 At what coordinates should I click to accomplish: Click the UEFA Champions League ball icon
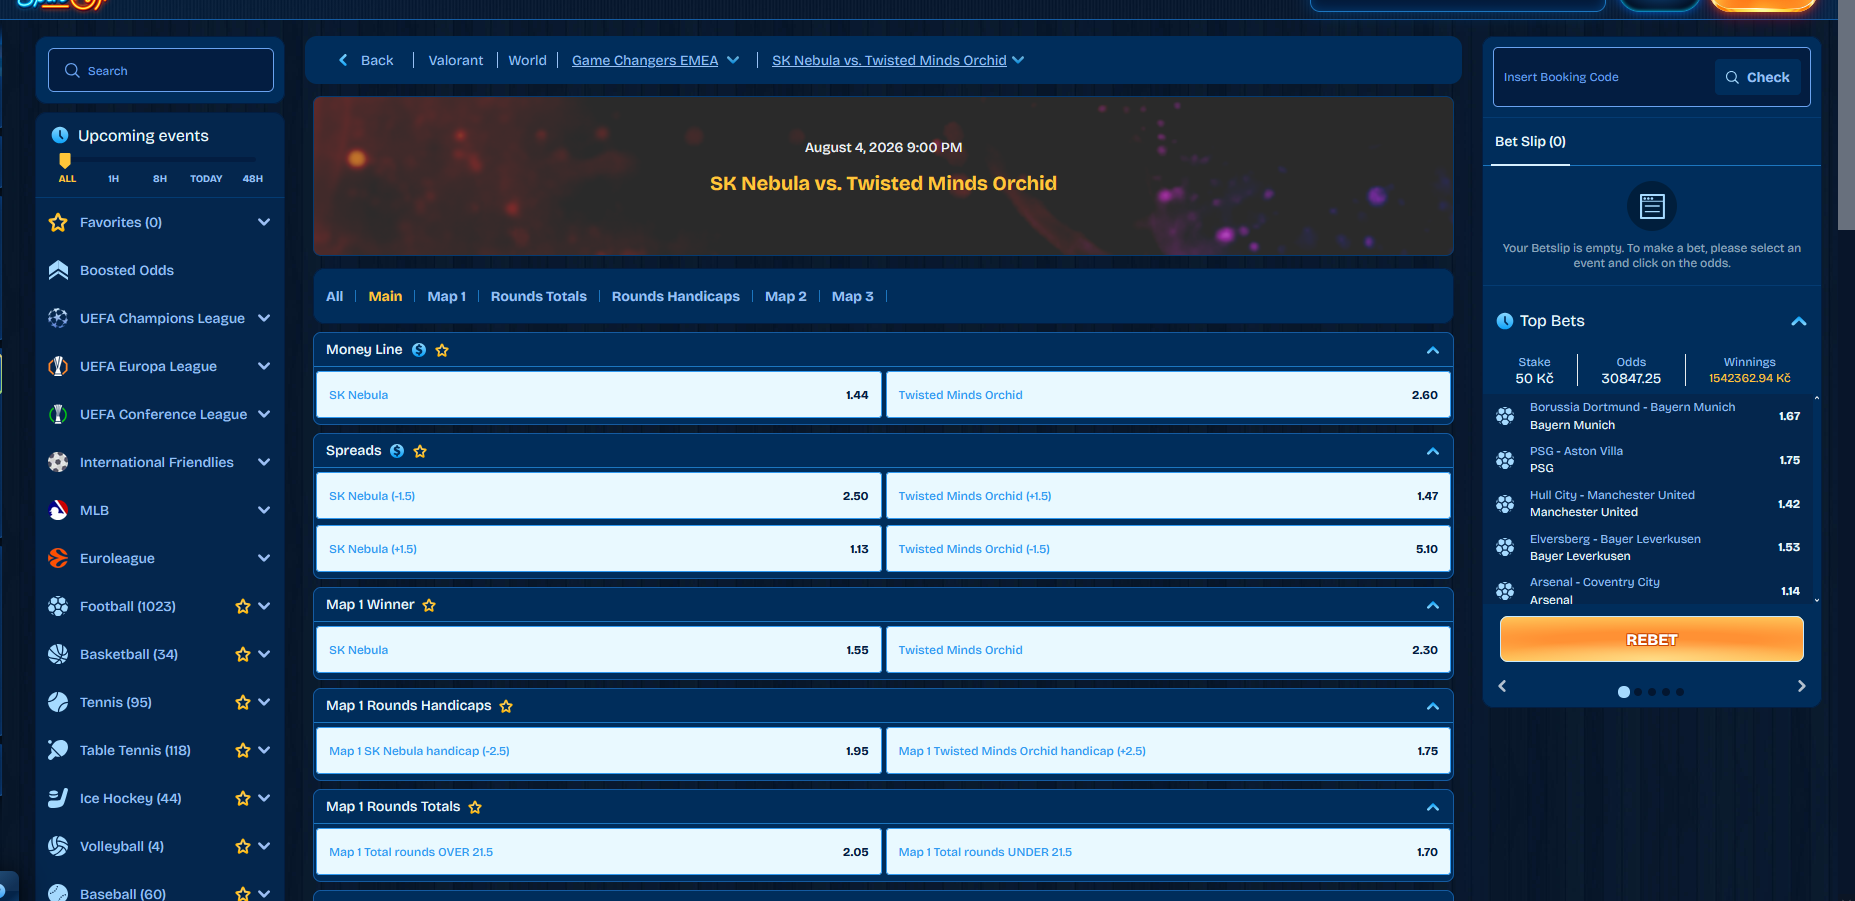coord(58,318)
